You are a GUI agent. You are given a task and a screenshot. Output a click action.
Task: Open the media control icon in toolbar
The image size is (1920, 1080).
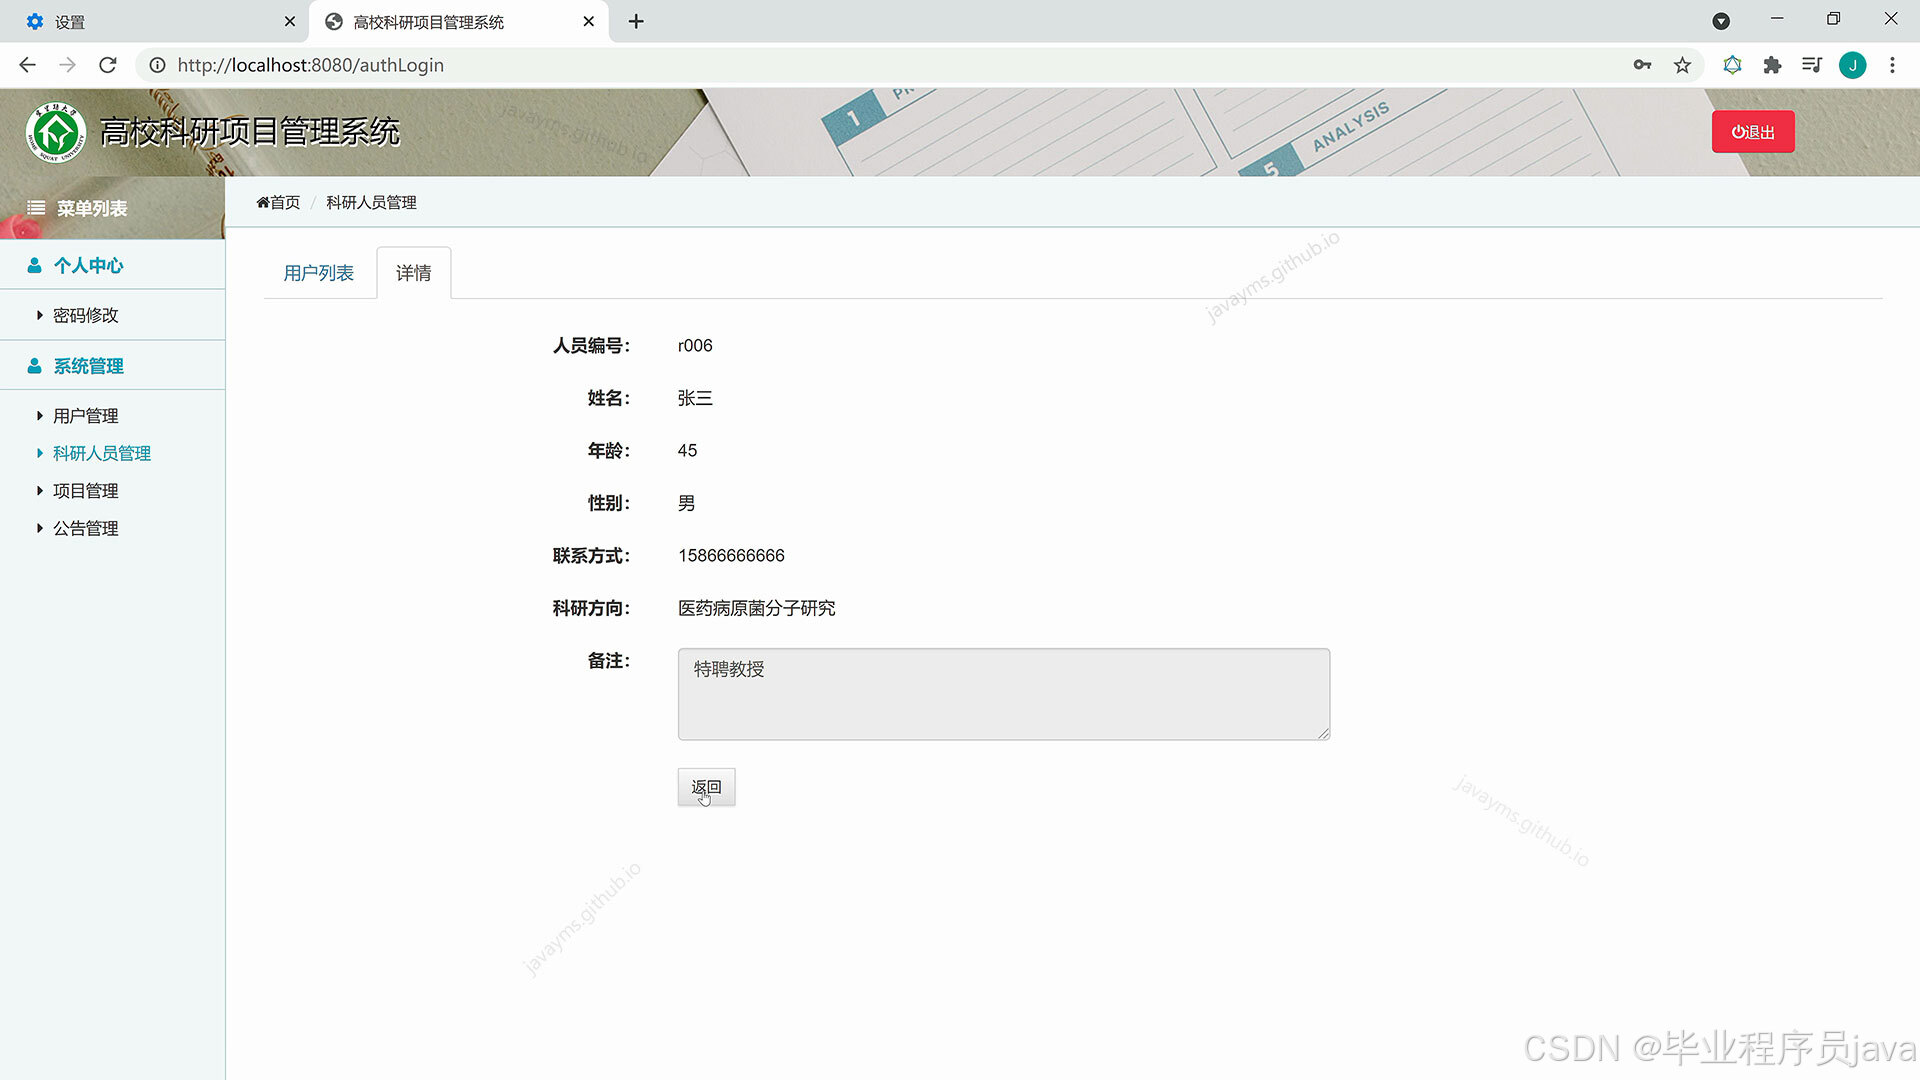1812,65
